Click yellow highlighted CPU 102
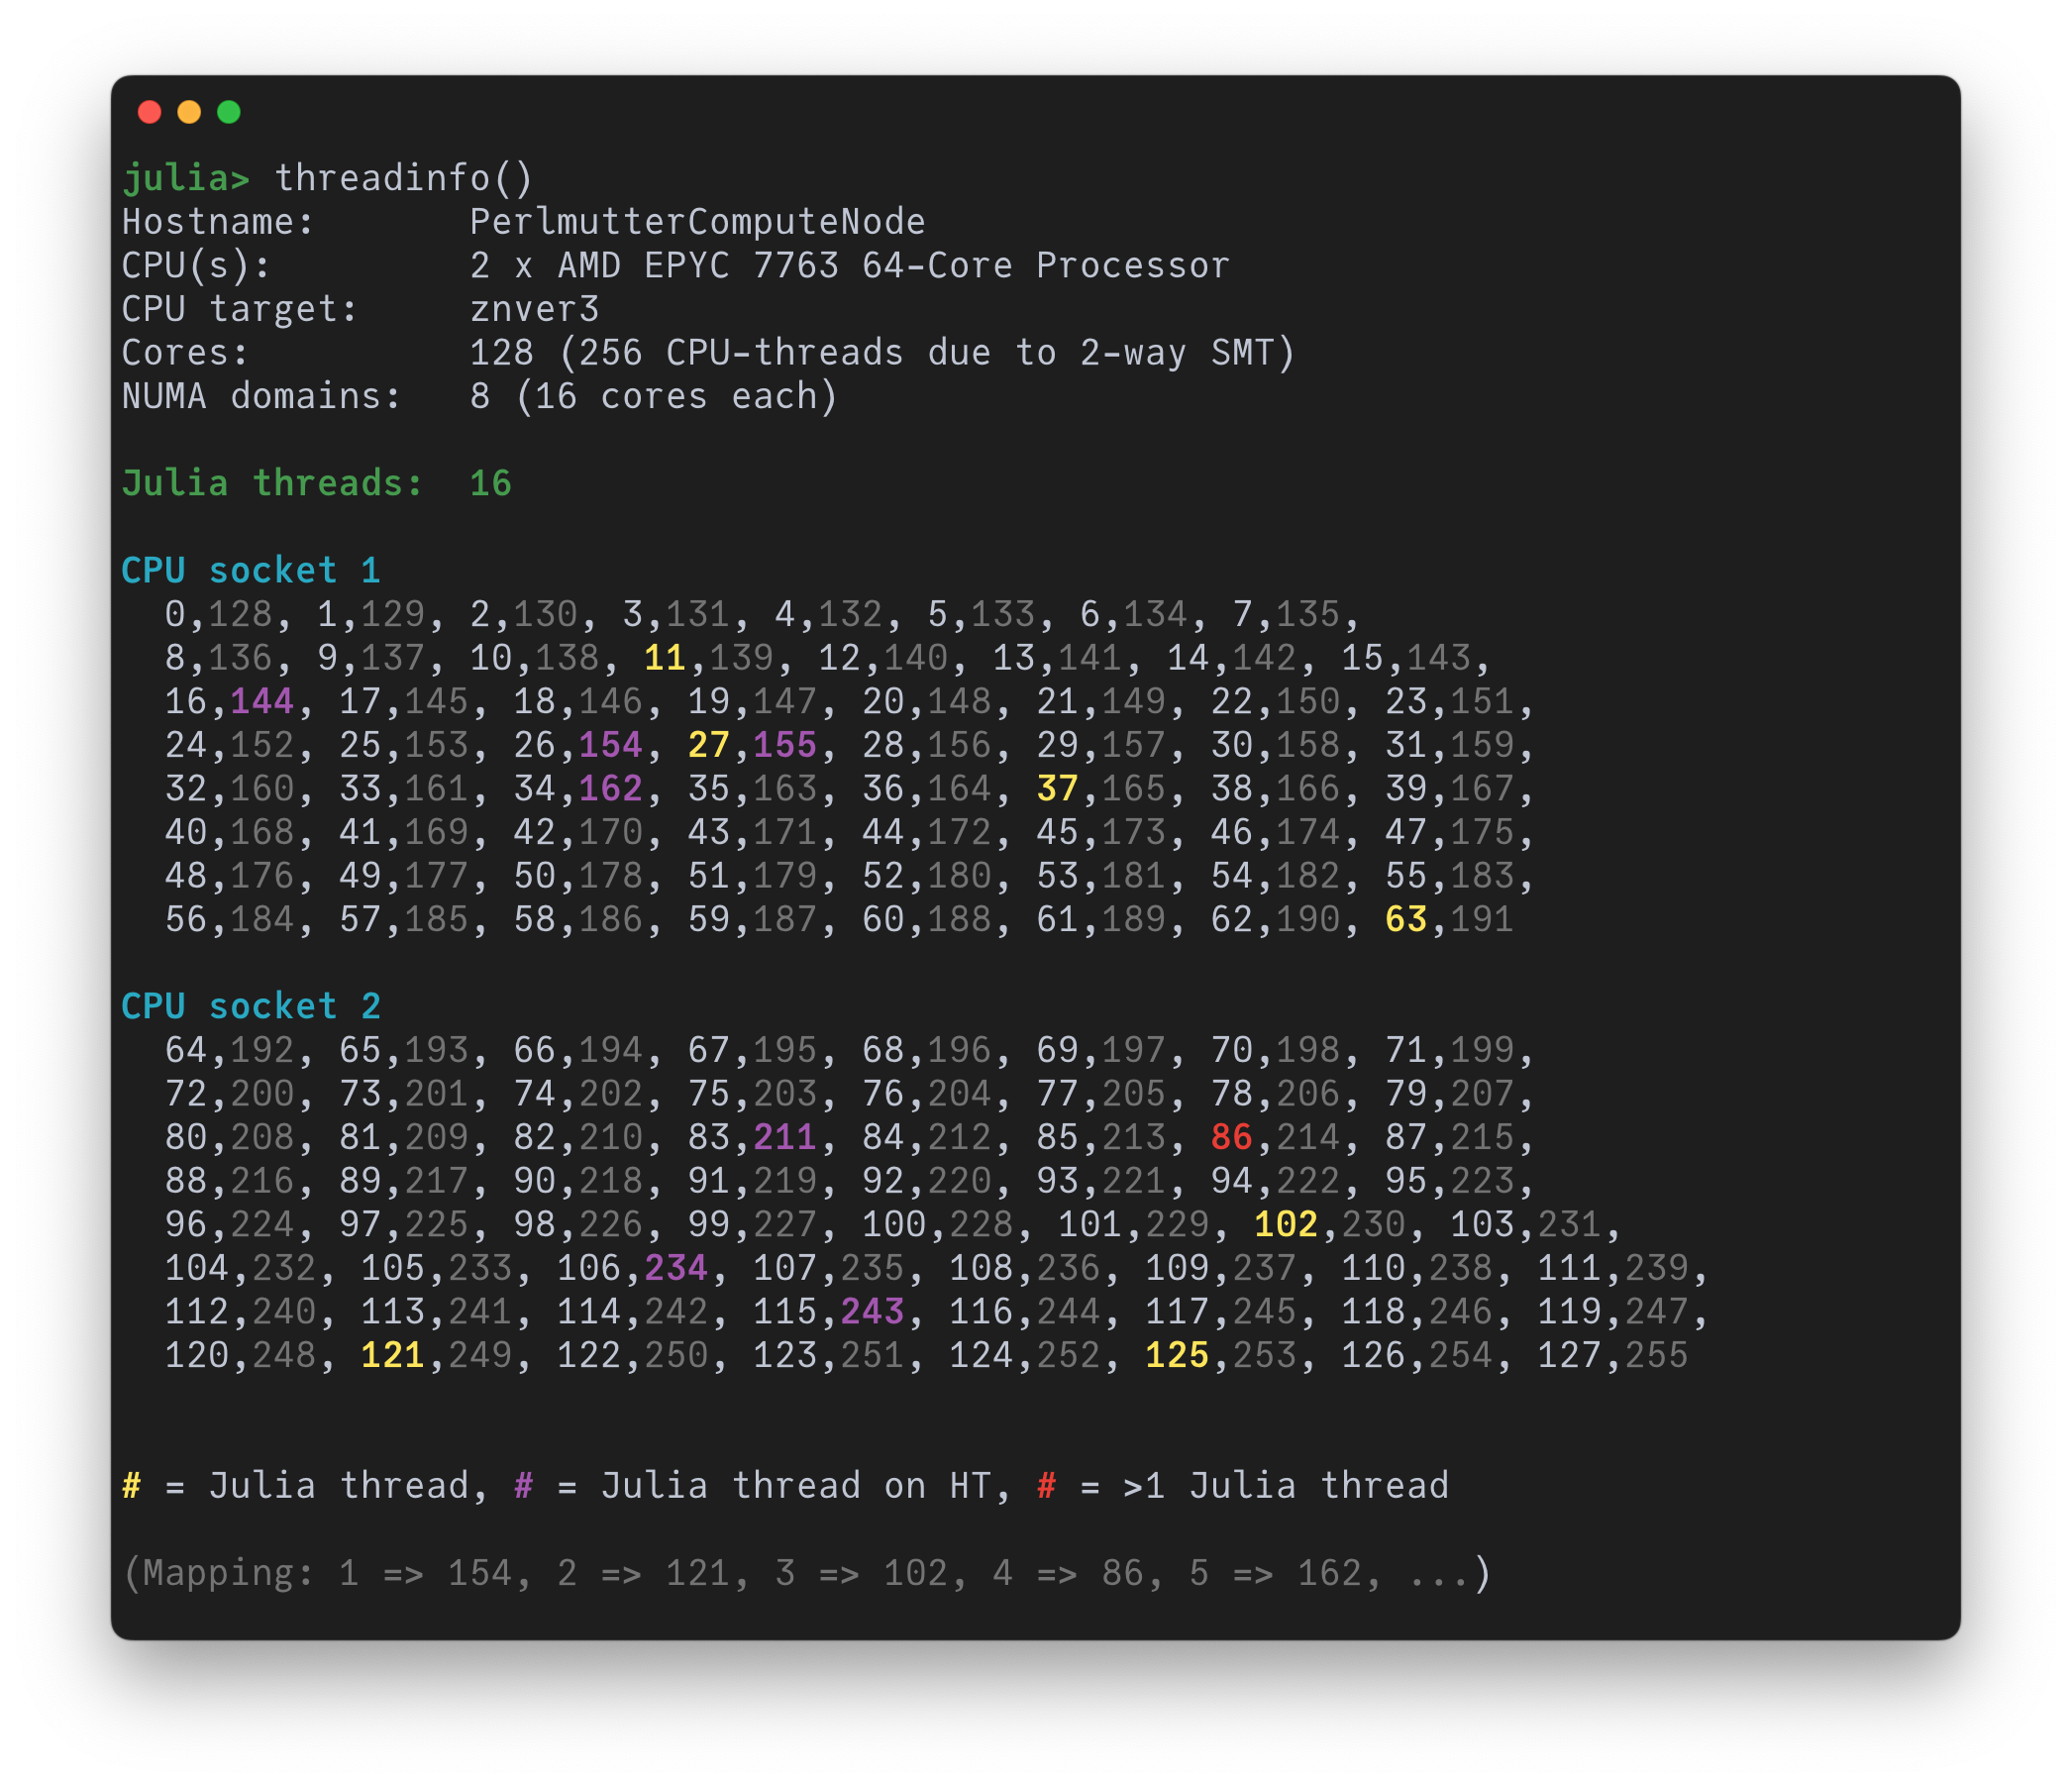This screenshot has height=1787, width=2072. coord(1286,1225)
